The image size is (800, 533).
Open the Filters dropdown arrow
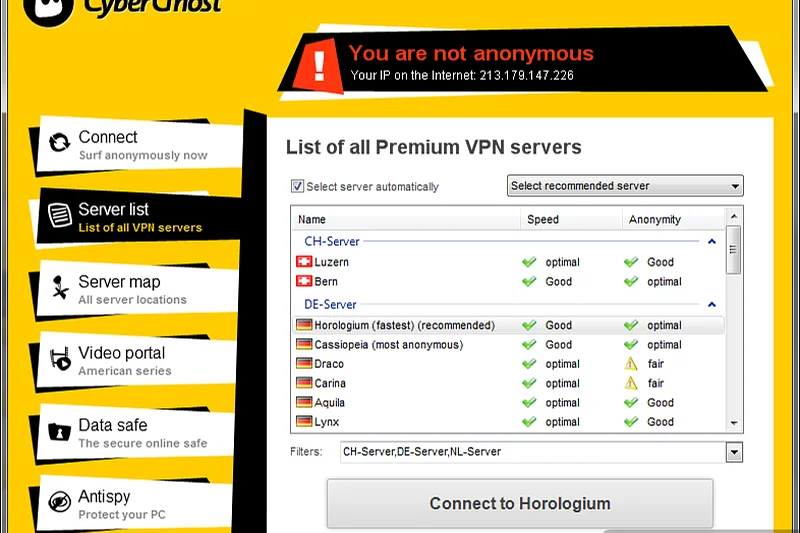(x=734, y=452)
